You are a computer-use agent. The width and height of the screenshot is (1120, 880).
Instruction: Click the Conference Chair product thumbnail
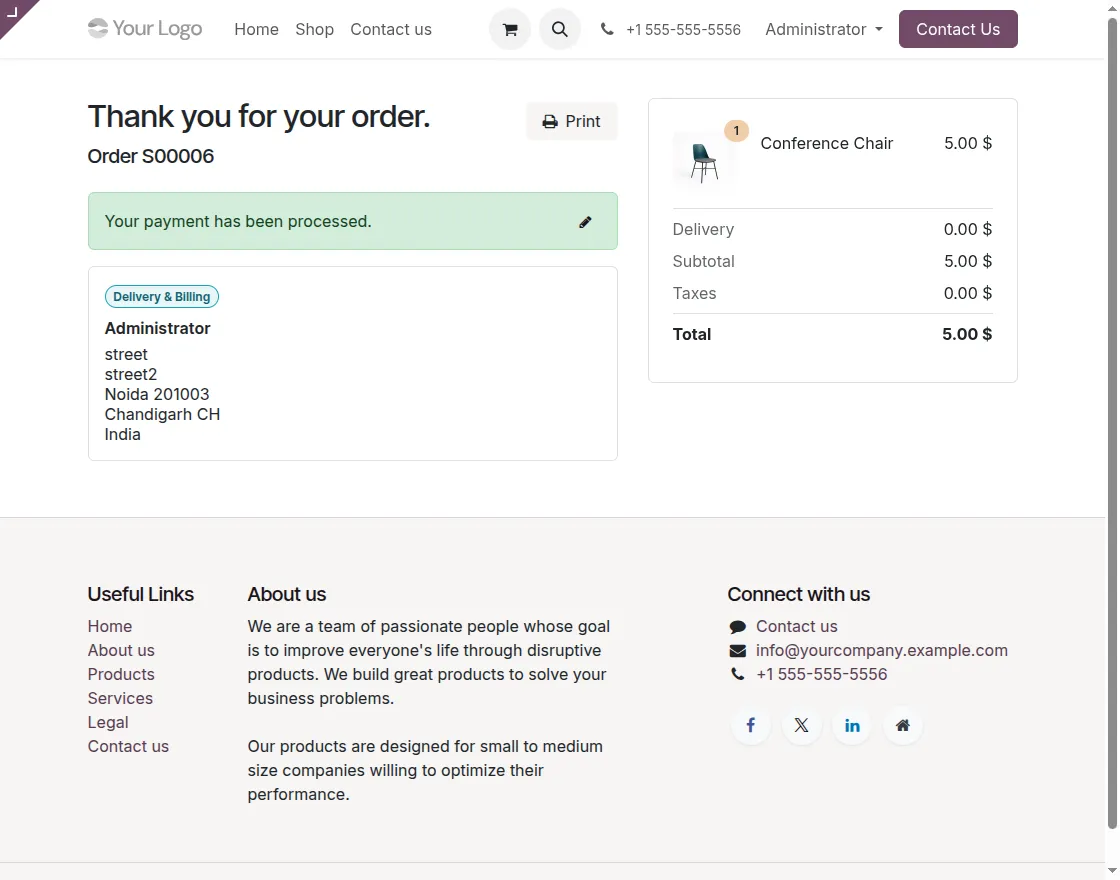(x=704, y=161)
